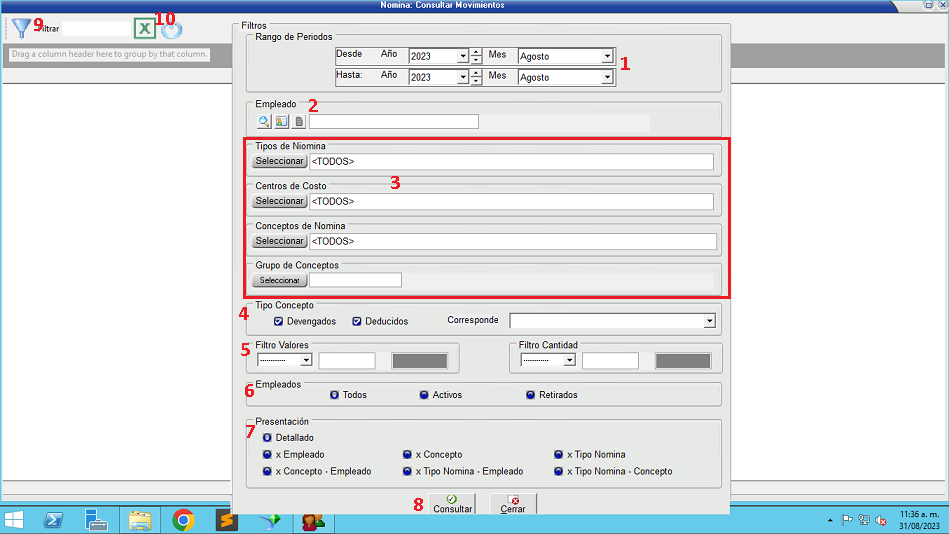Click Seleccionar for Centros de Costo

click(279, 201)
